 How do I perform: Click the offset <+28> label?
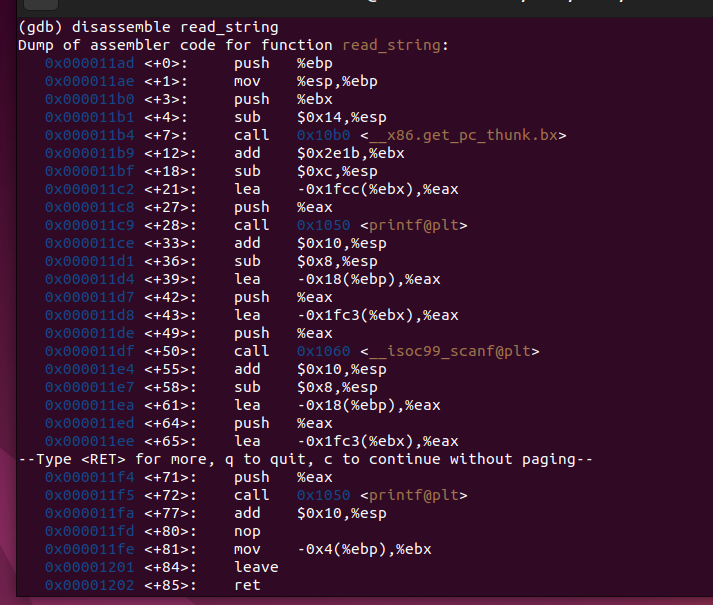[x=171, y=225]
